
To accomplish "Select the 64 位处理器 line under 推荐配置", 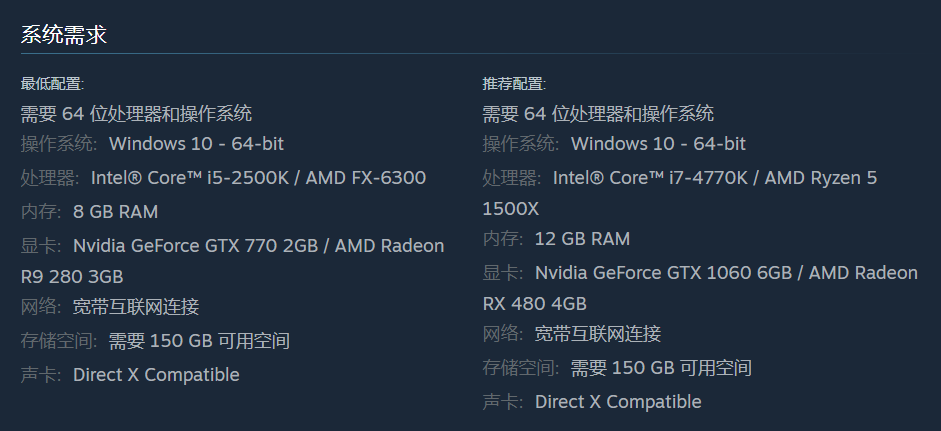I will pyautogui.click(x=598, y=113).
